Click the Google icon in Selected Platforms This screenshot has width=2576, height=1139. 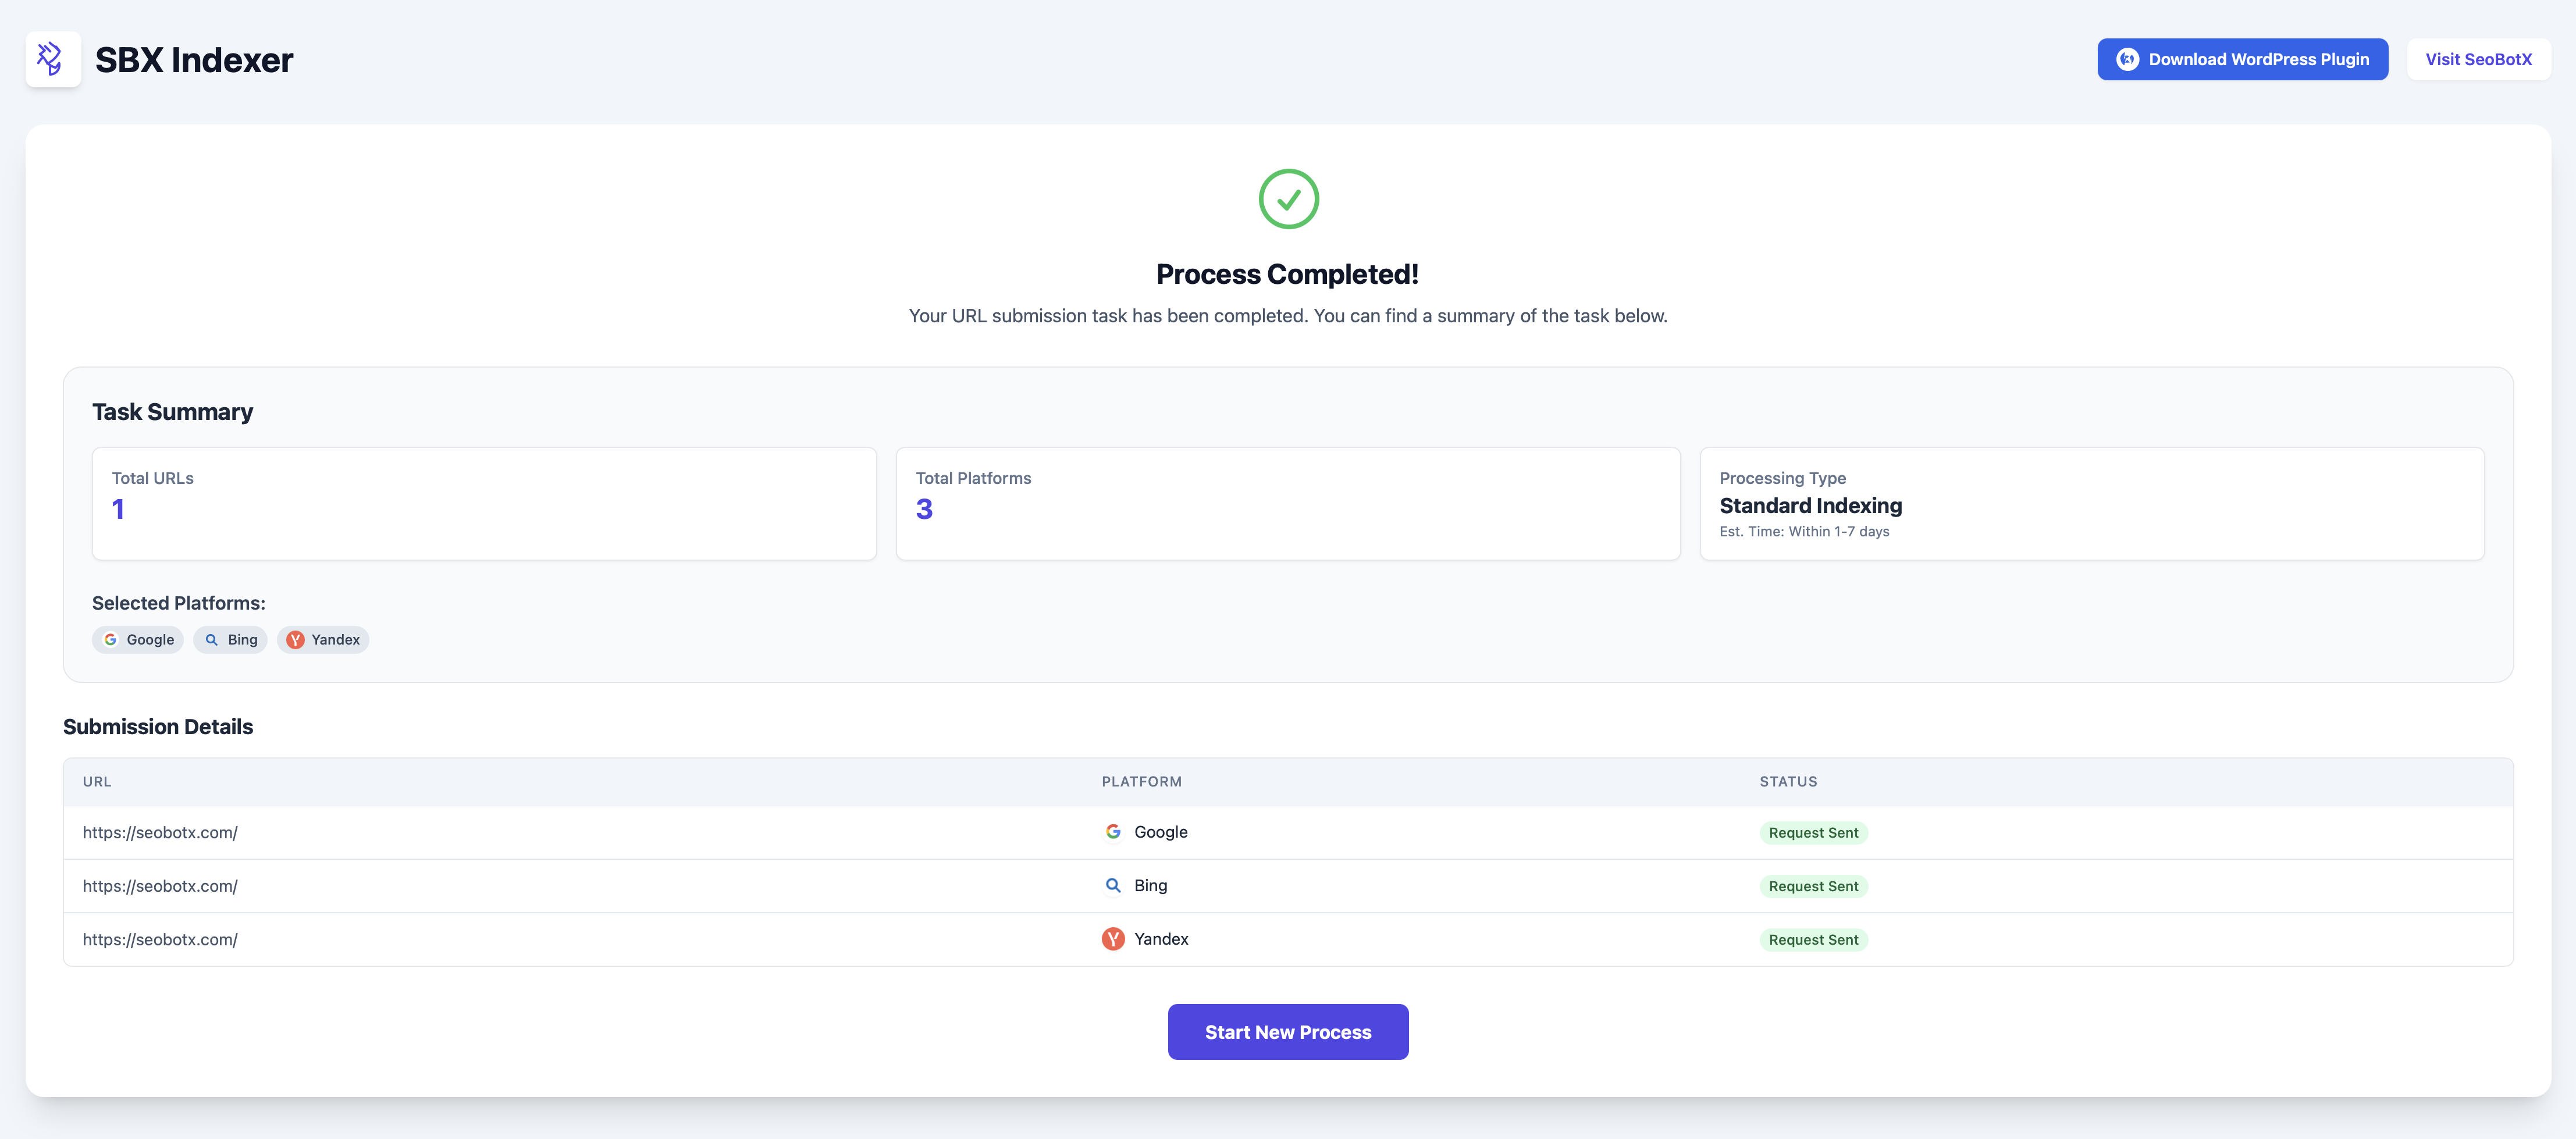point(111,640)
